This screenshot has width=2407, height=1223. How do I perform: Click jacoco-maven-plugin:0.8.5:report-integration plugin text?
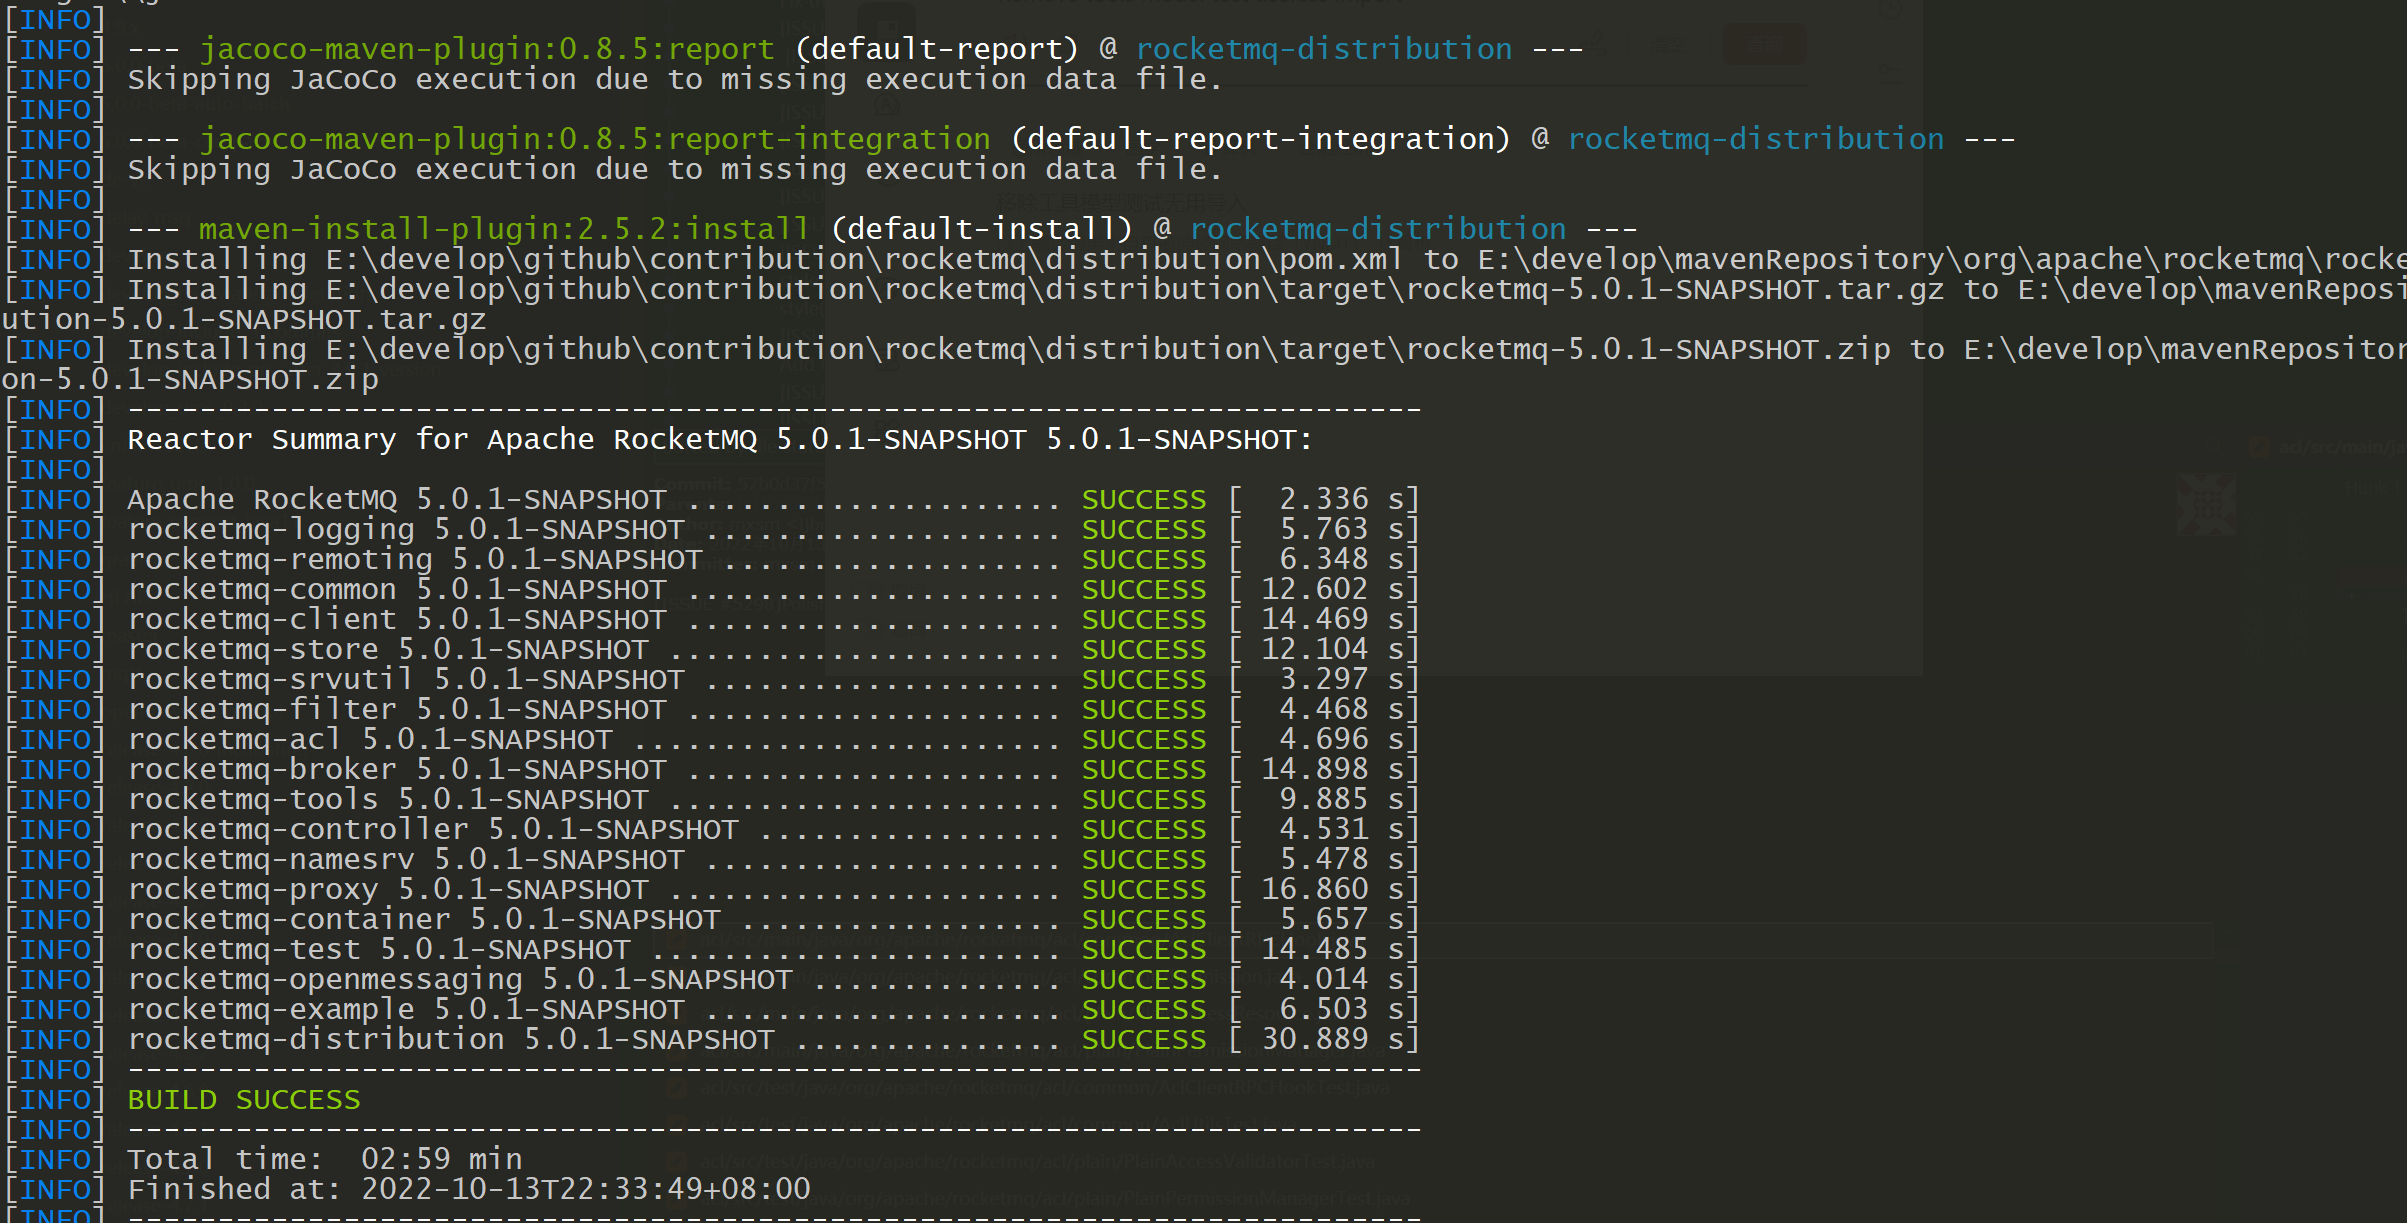[x=594, y=139]
